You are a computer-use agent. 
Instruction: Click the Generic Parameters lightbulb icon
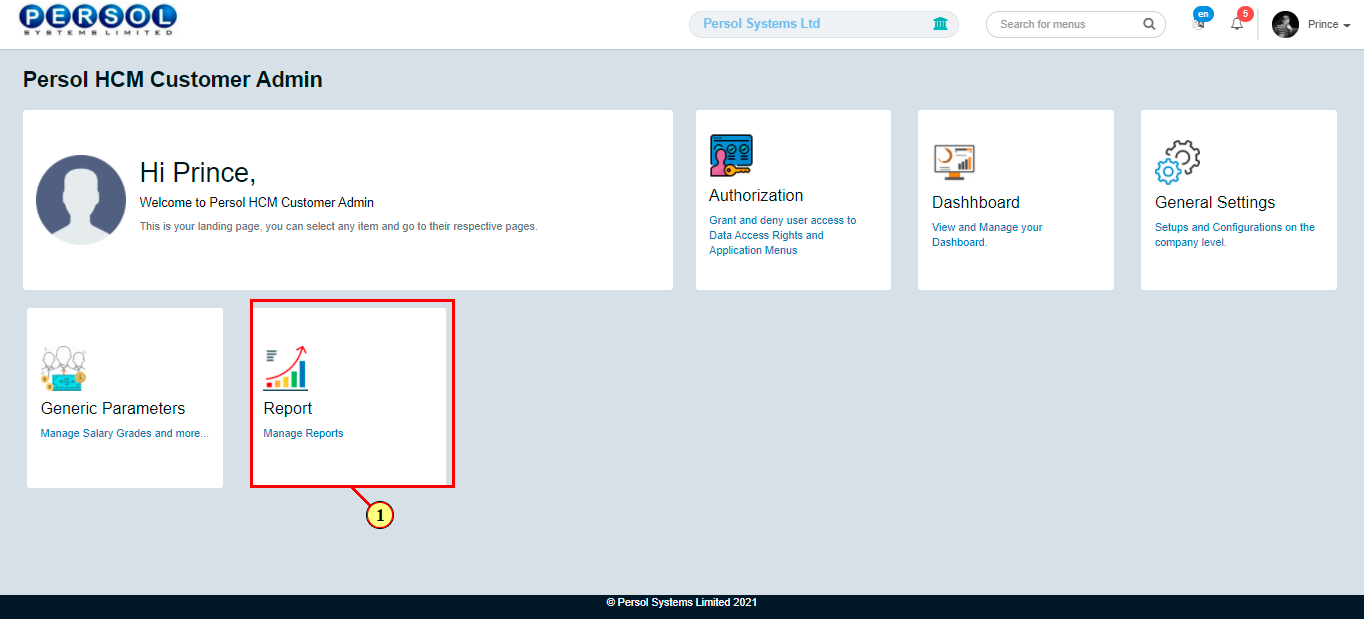coord(63,369)
